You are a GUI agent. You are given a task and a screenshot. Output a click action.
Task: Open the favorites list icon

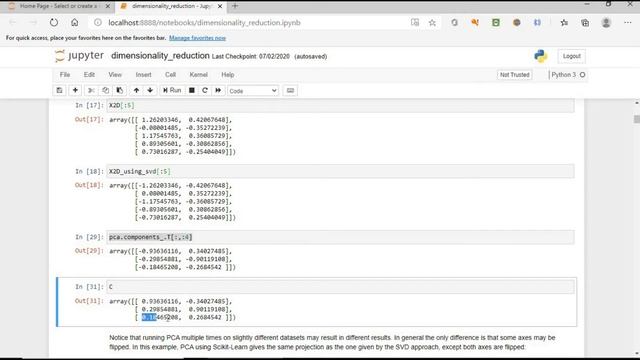(x=564, y=23)
